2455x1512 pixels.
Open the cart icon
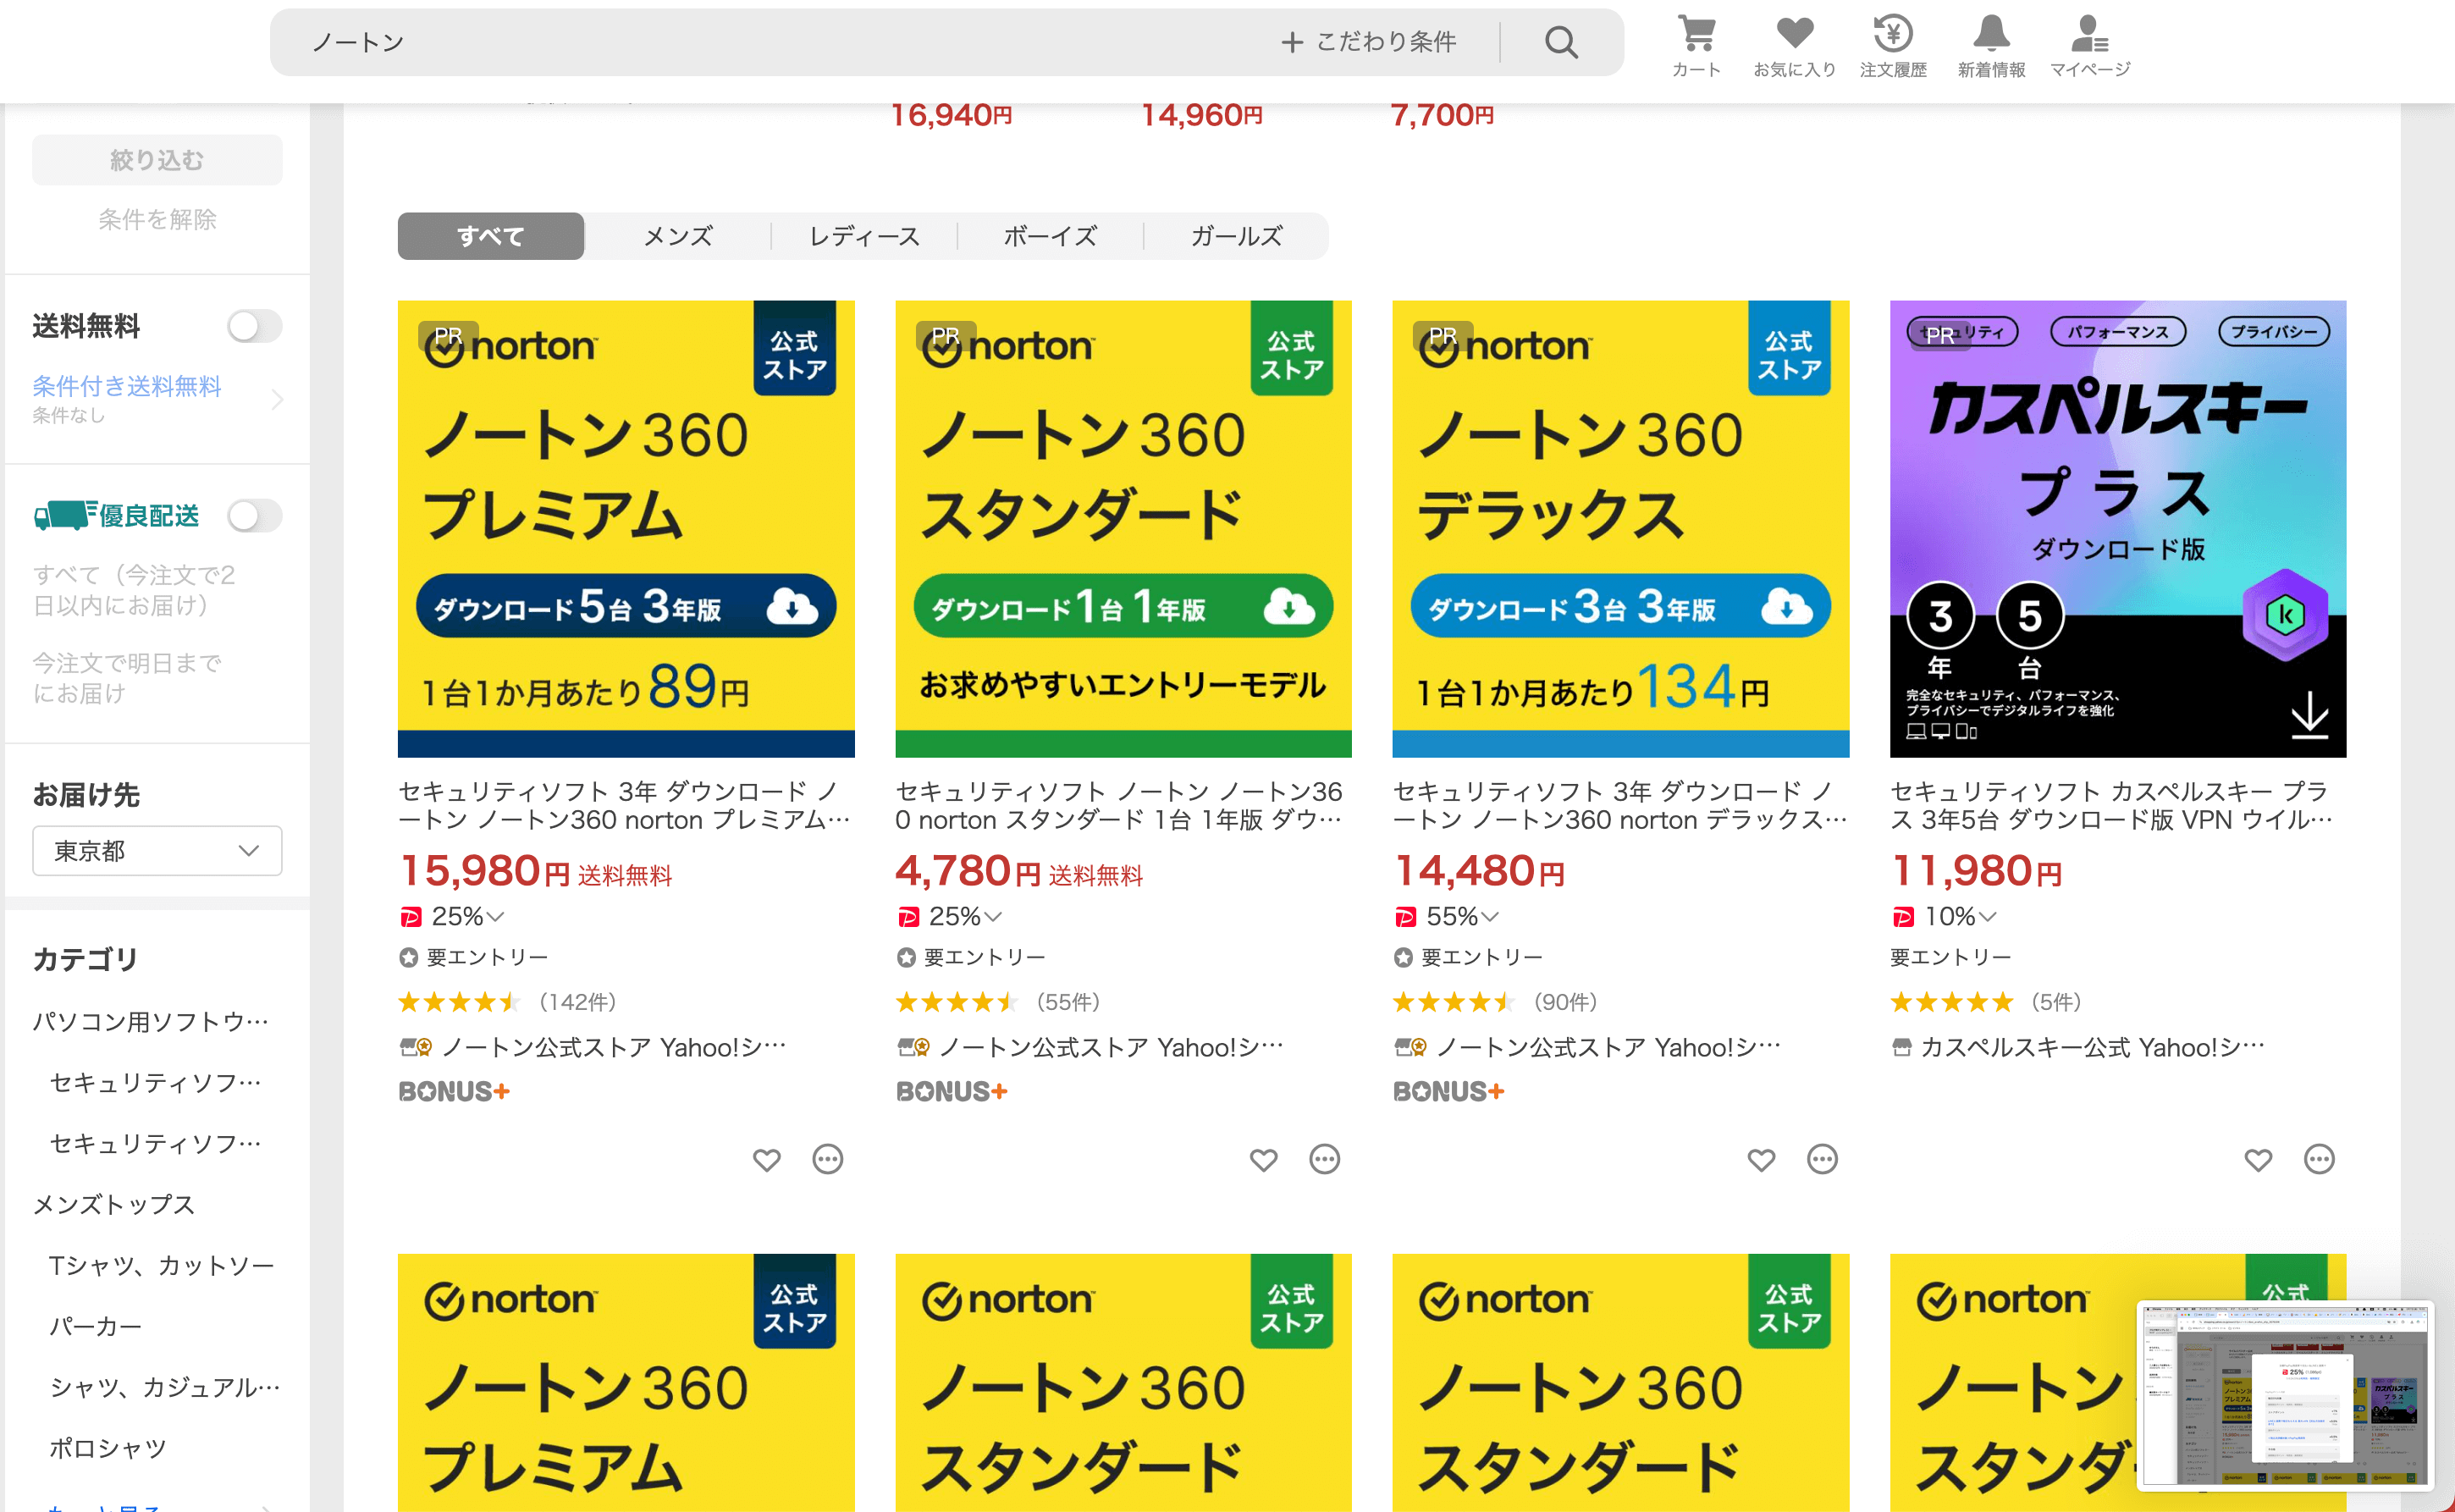coord(1696,45)
